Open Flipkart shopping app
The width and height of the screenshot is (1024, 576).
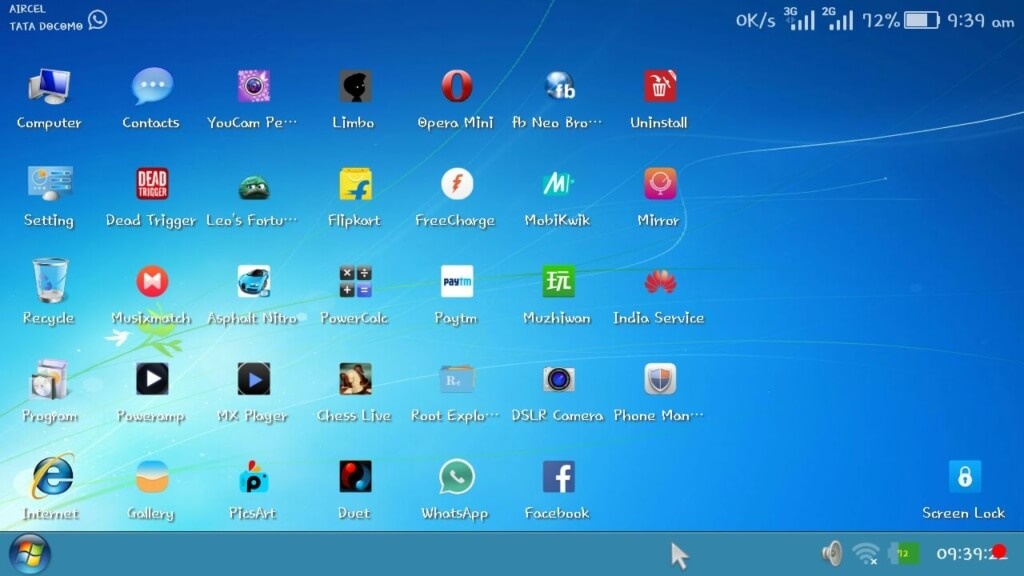[x=352, y=186]
